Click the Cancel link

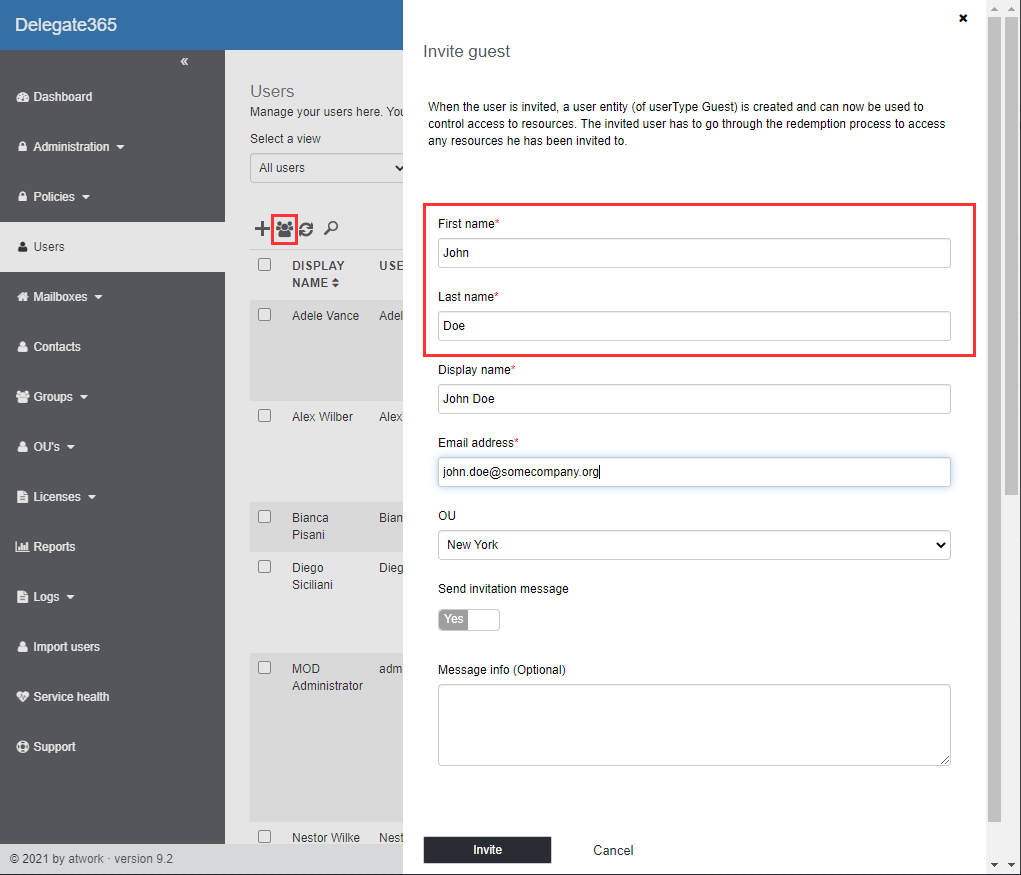pos(613,850)
